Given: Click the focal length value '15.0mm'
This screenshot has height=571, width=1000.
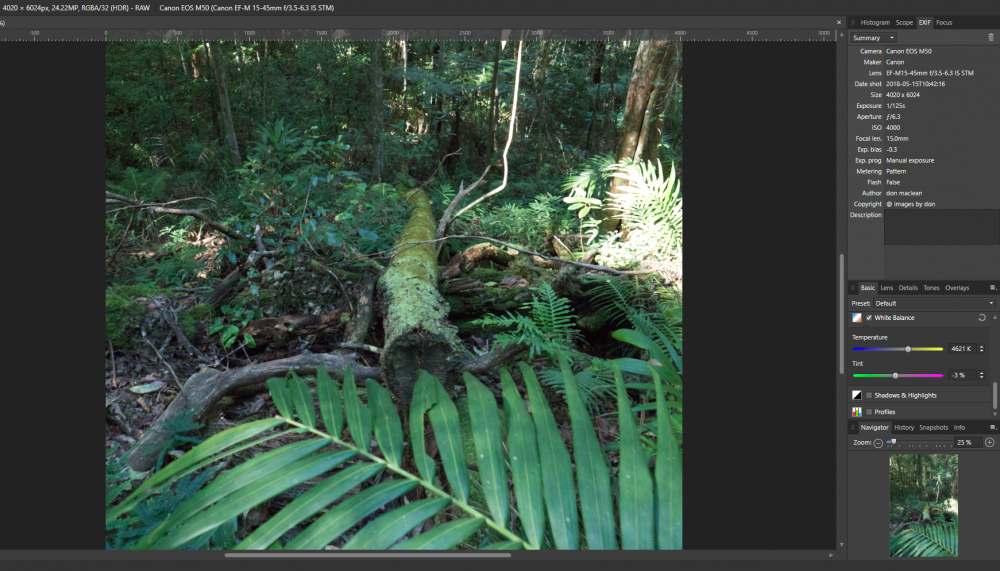Looking at the screenshot, I should pyautogui.click(x=897, y=138).
